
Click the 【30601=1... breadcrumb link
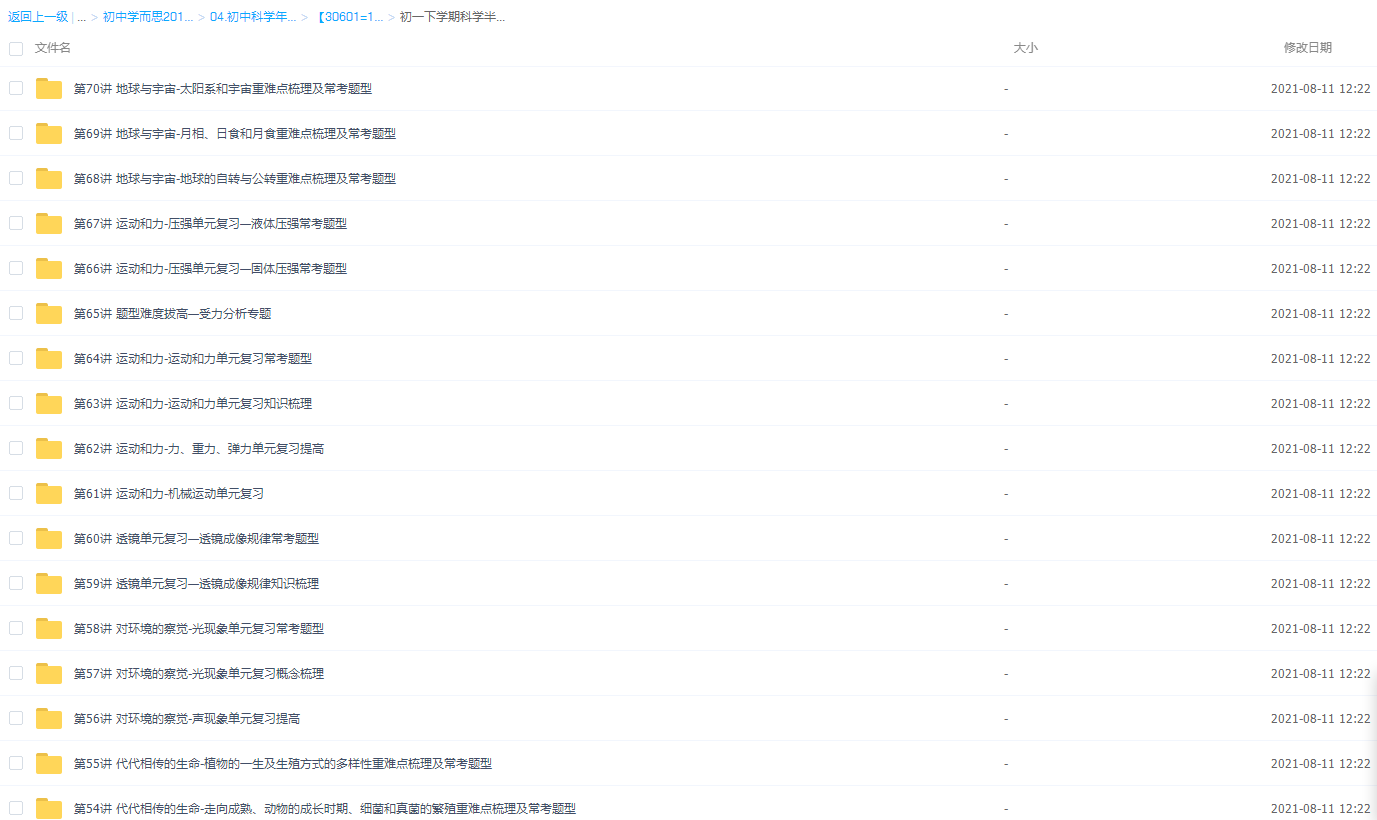click(x=350, y=17)
